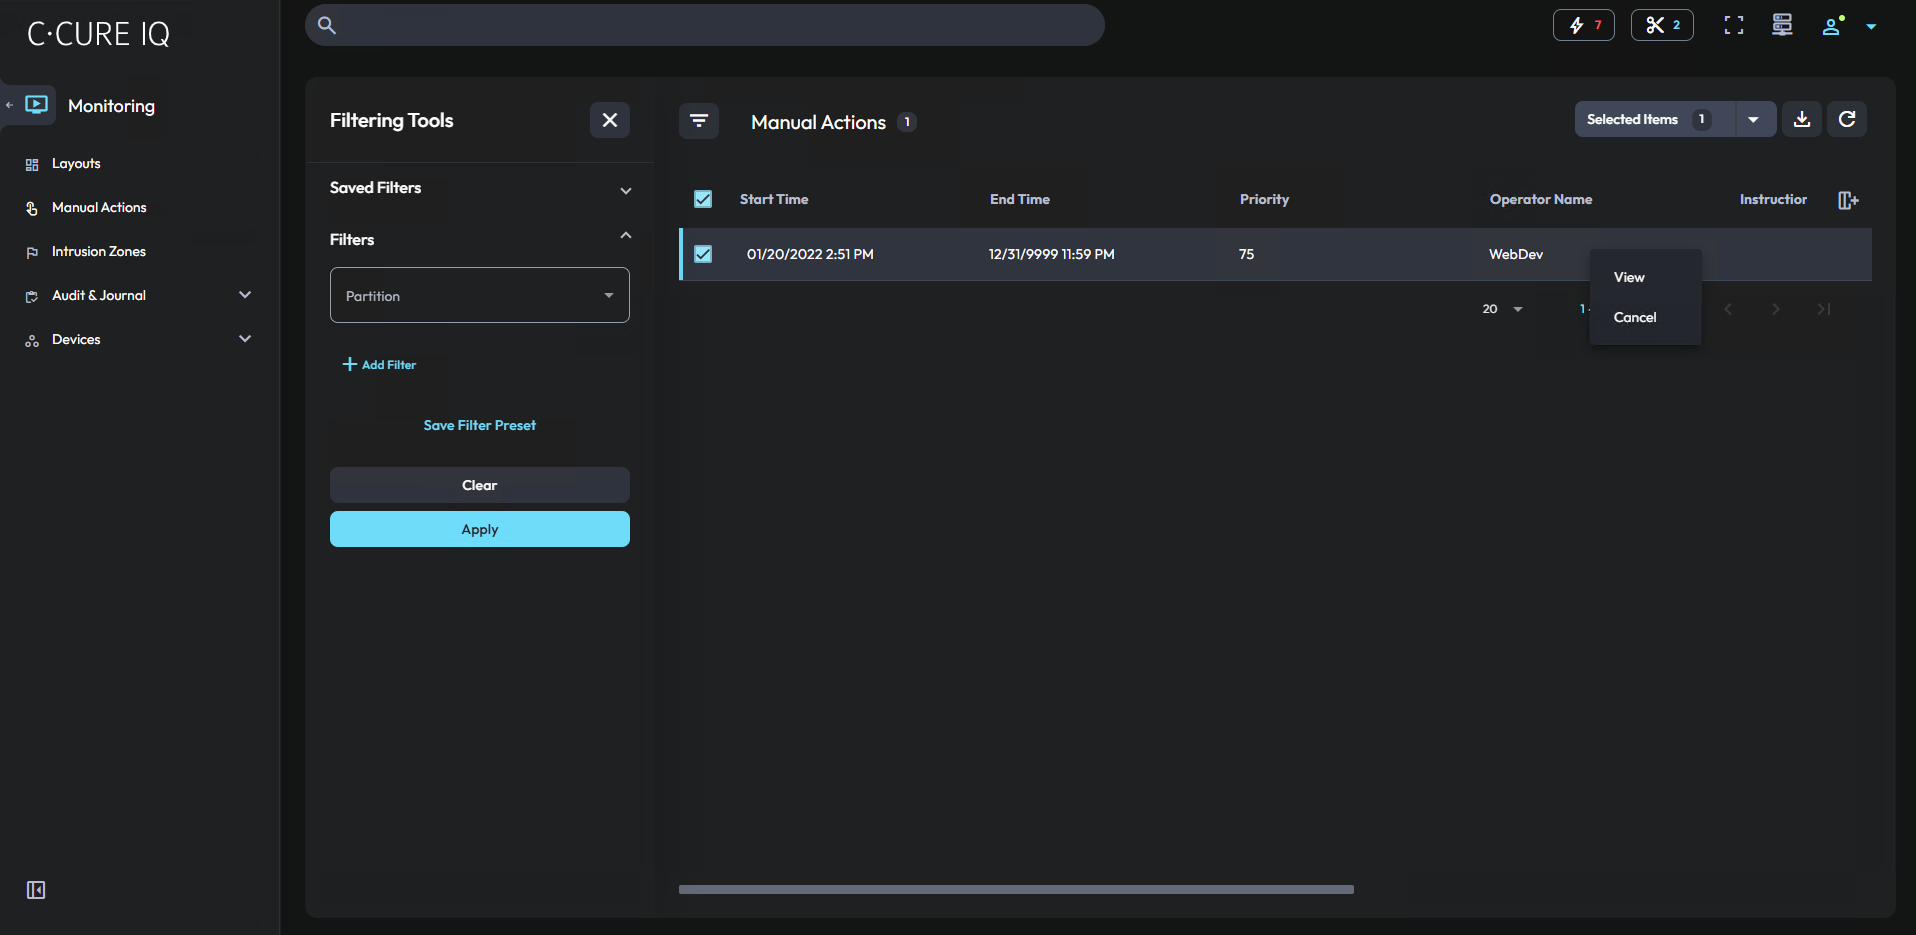This screenshot has width=1916, height=935.
Task: Download the Manual Actions list
Action: [x=1802, y=119]
